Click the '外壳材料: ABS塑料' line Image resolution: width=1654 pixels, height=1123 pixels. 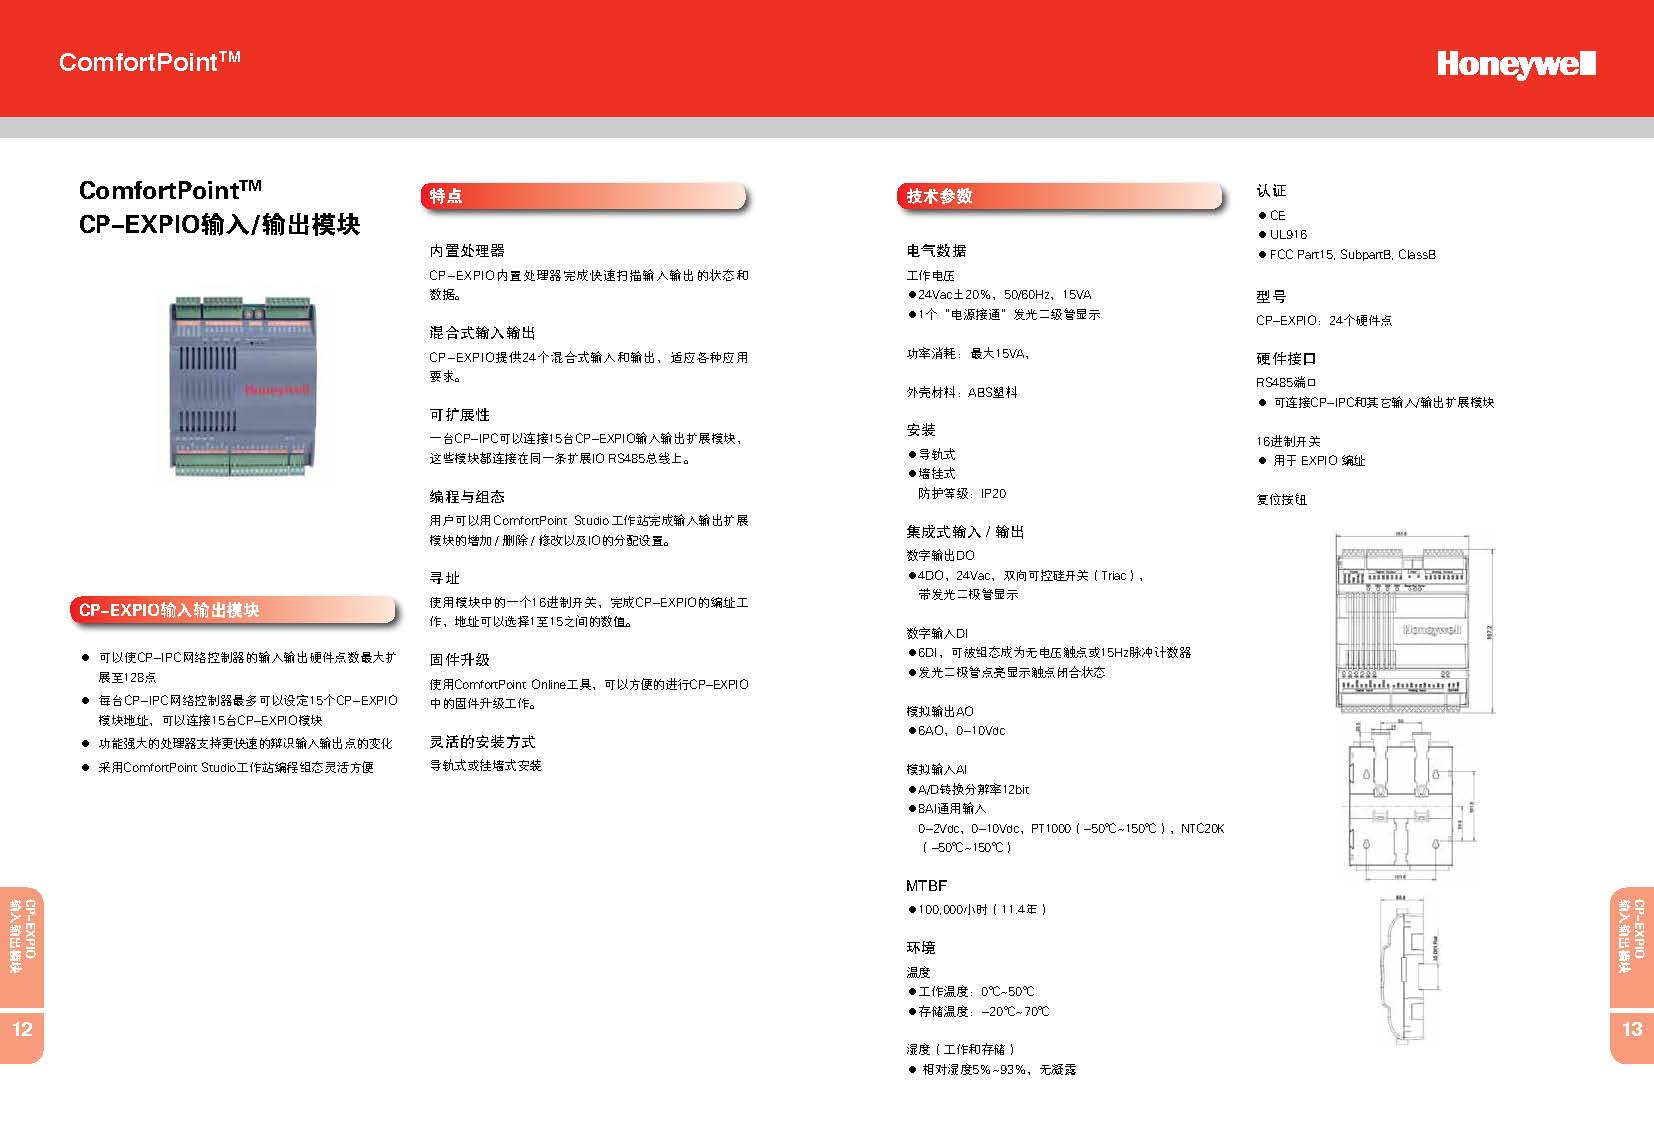(x=962, y=393)
